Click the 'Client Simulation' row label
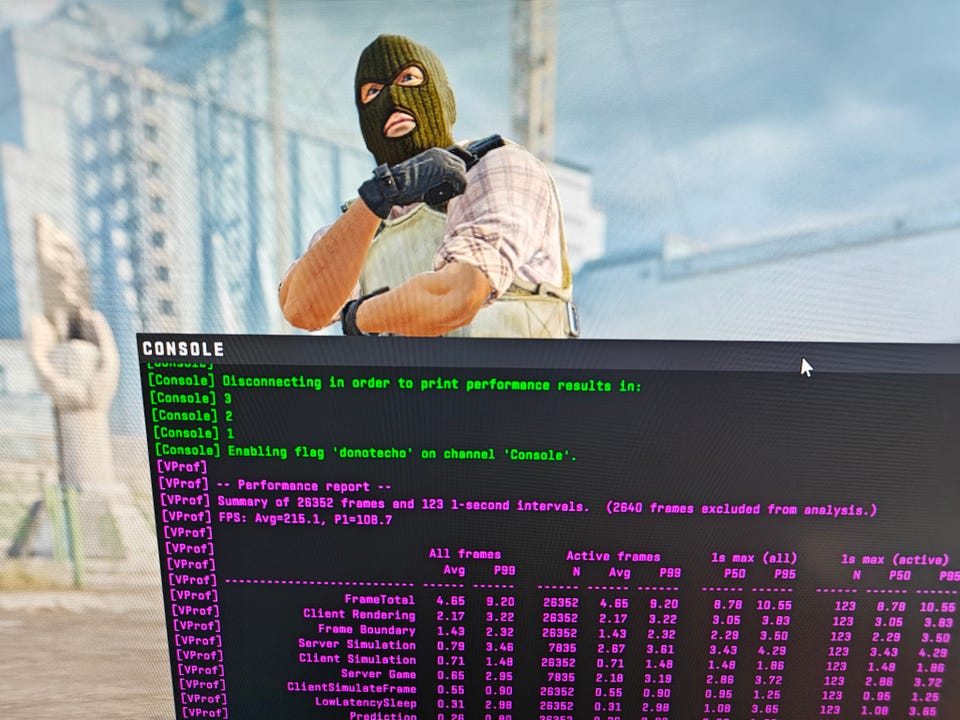 (x=358, y=659)
